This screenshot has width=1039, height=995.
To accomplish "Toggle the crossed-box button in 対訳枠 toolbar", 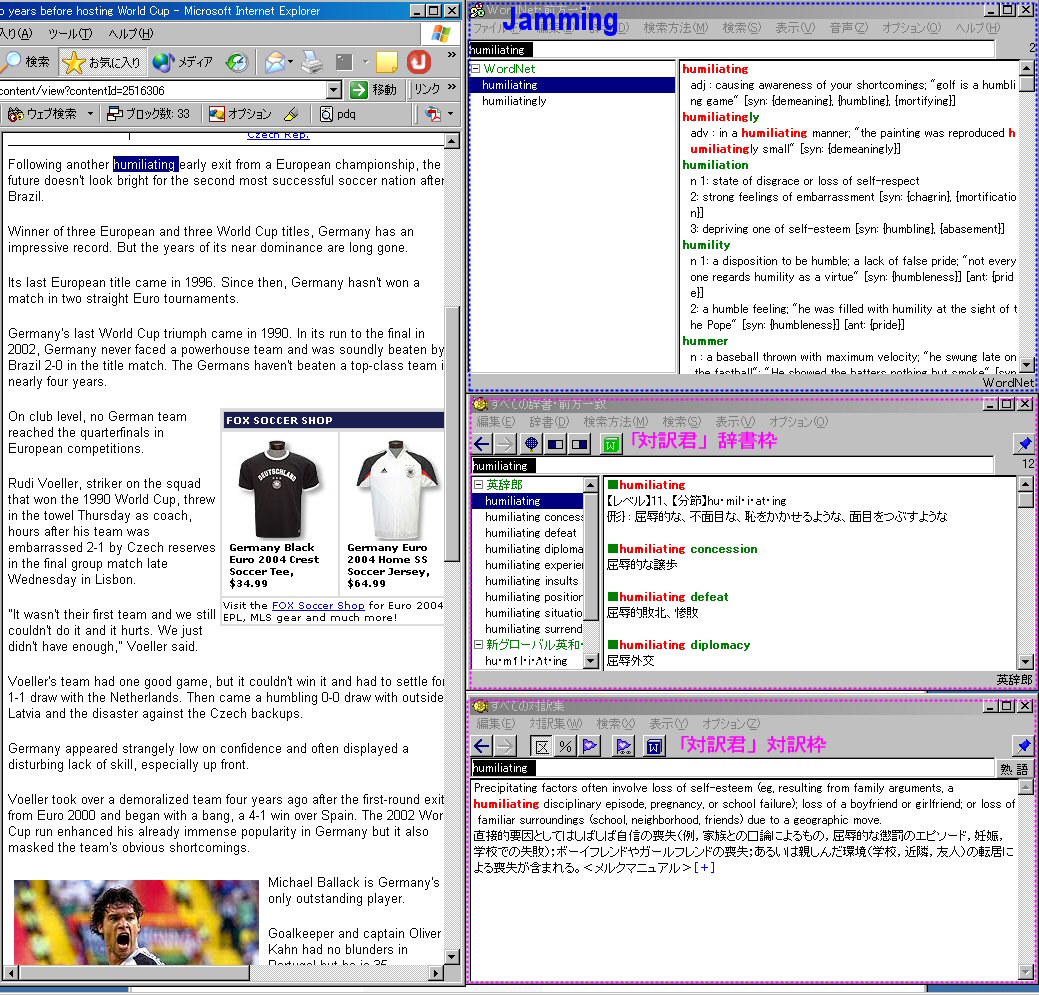I will [x=542, y=747].
